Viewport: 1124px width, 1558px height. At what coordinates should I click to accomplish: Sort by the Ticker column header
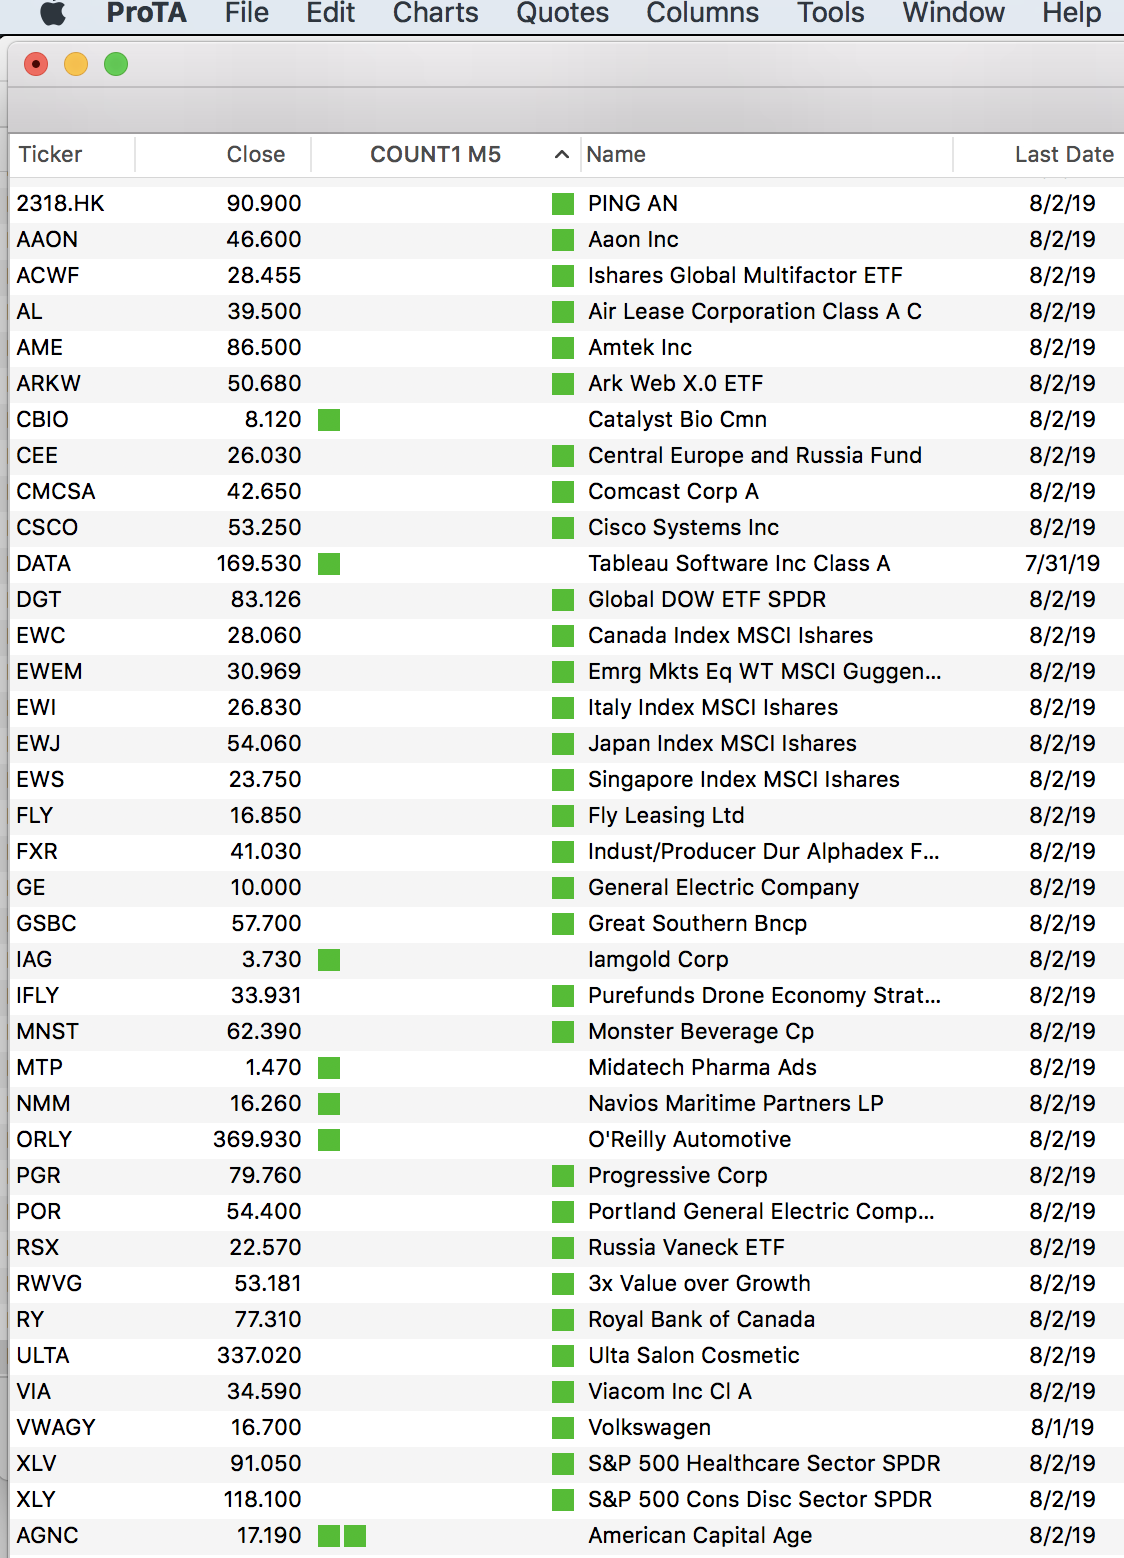(50, 155)
